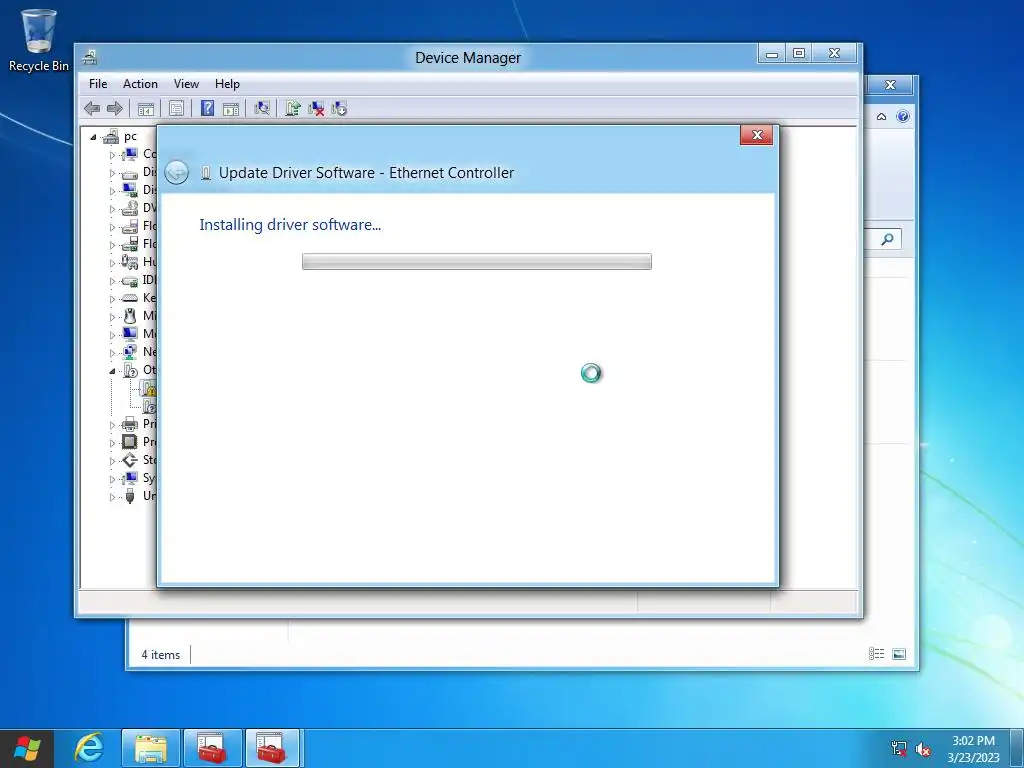Expand the Network adapters category arrow
Viewport: 1024px width, 768px height.
(x=112, y=353)
